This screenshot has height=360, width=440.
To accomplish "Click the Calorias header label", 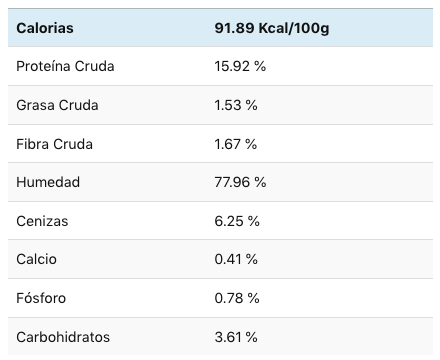I will point(45,28).
